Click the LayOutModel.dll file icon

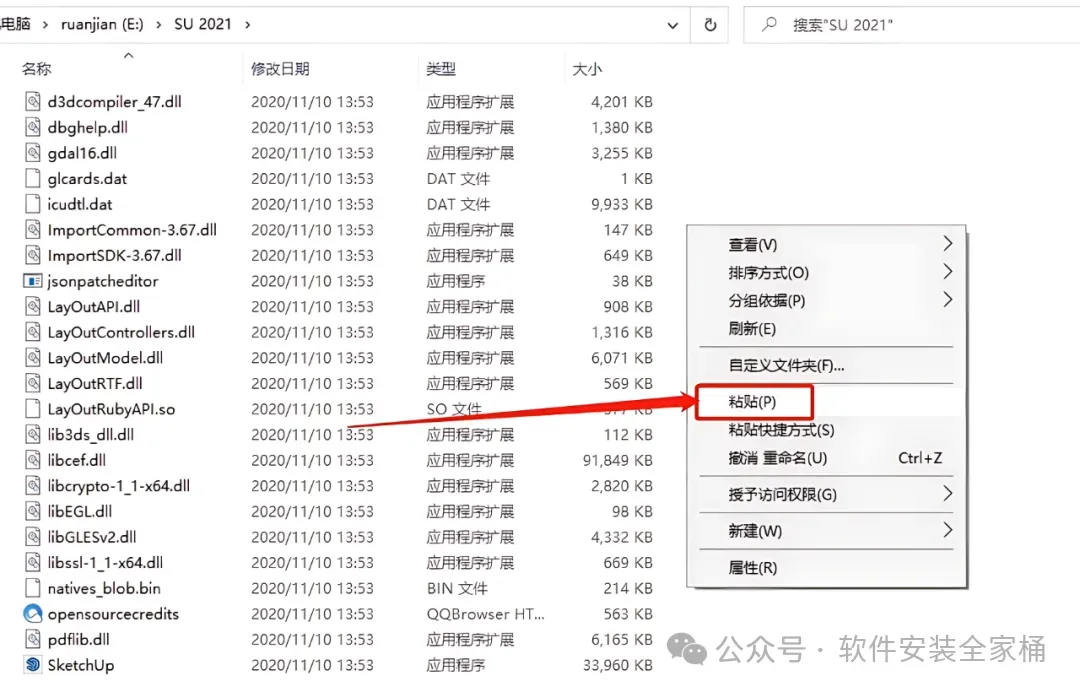pos(32,358)
